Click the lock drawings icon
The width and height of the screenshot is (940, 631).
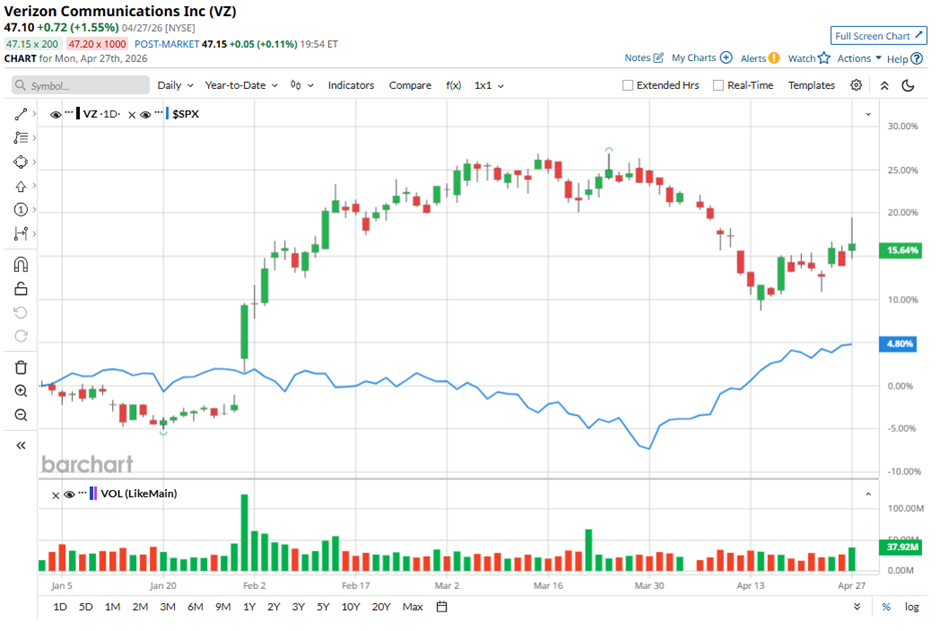(21, 289)
